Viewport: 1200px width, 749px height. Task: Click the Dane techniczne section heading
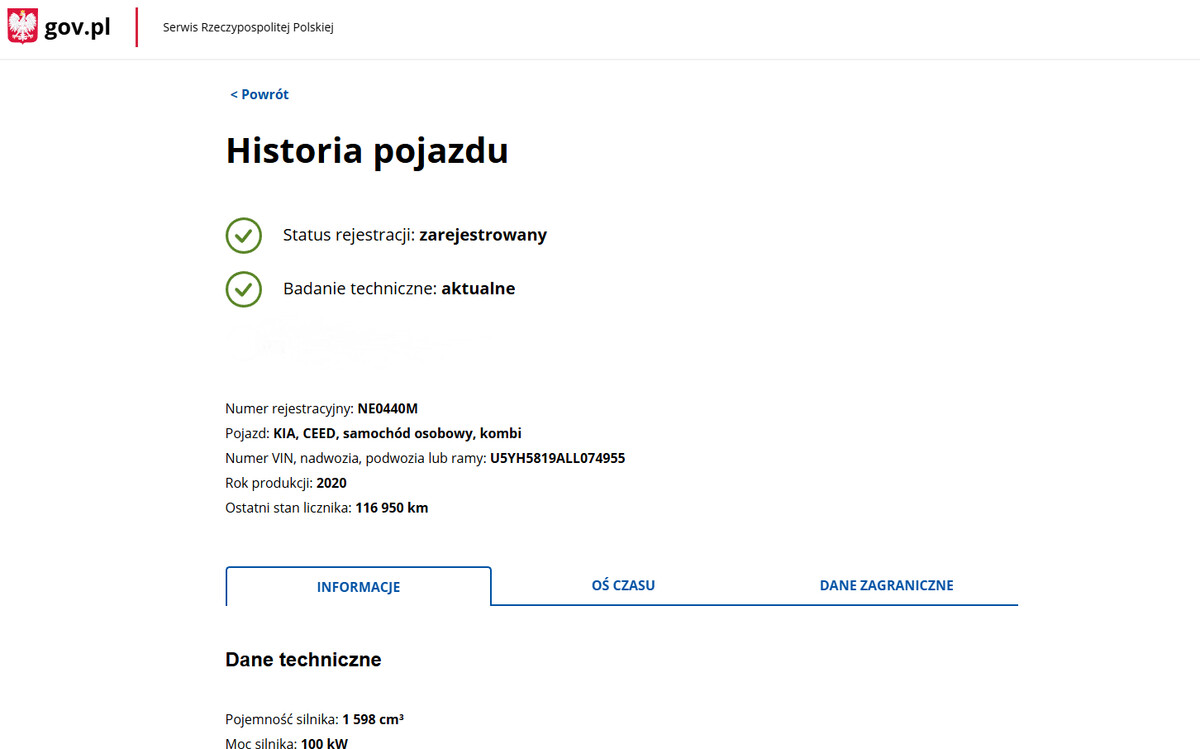[303, 660]
